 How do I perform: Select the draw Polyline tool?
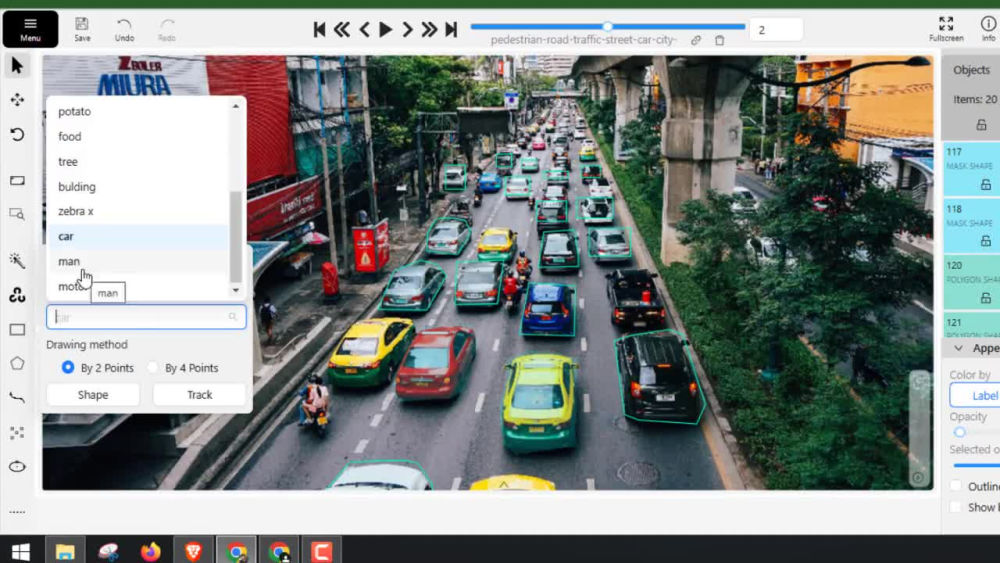pyautogui.click(x=17, y=398)
